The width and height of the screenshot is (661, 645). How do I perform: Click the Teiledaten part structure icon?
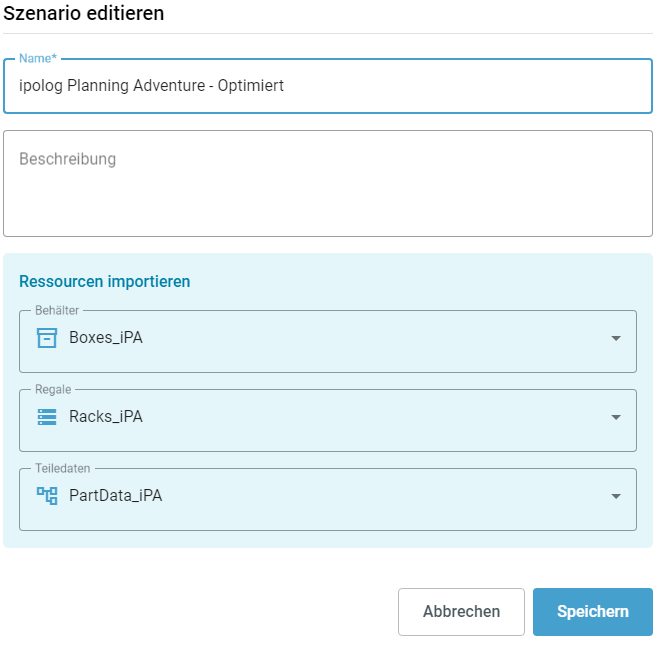[47, 496]
